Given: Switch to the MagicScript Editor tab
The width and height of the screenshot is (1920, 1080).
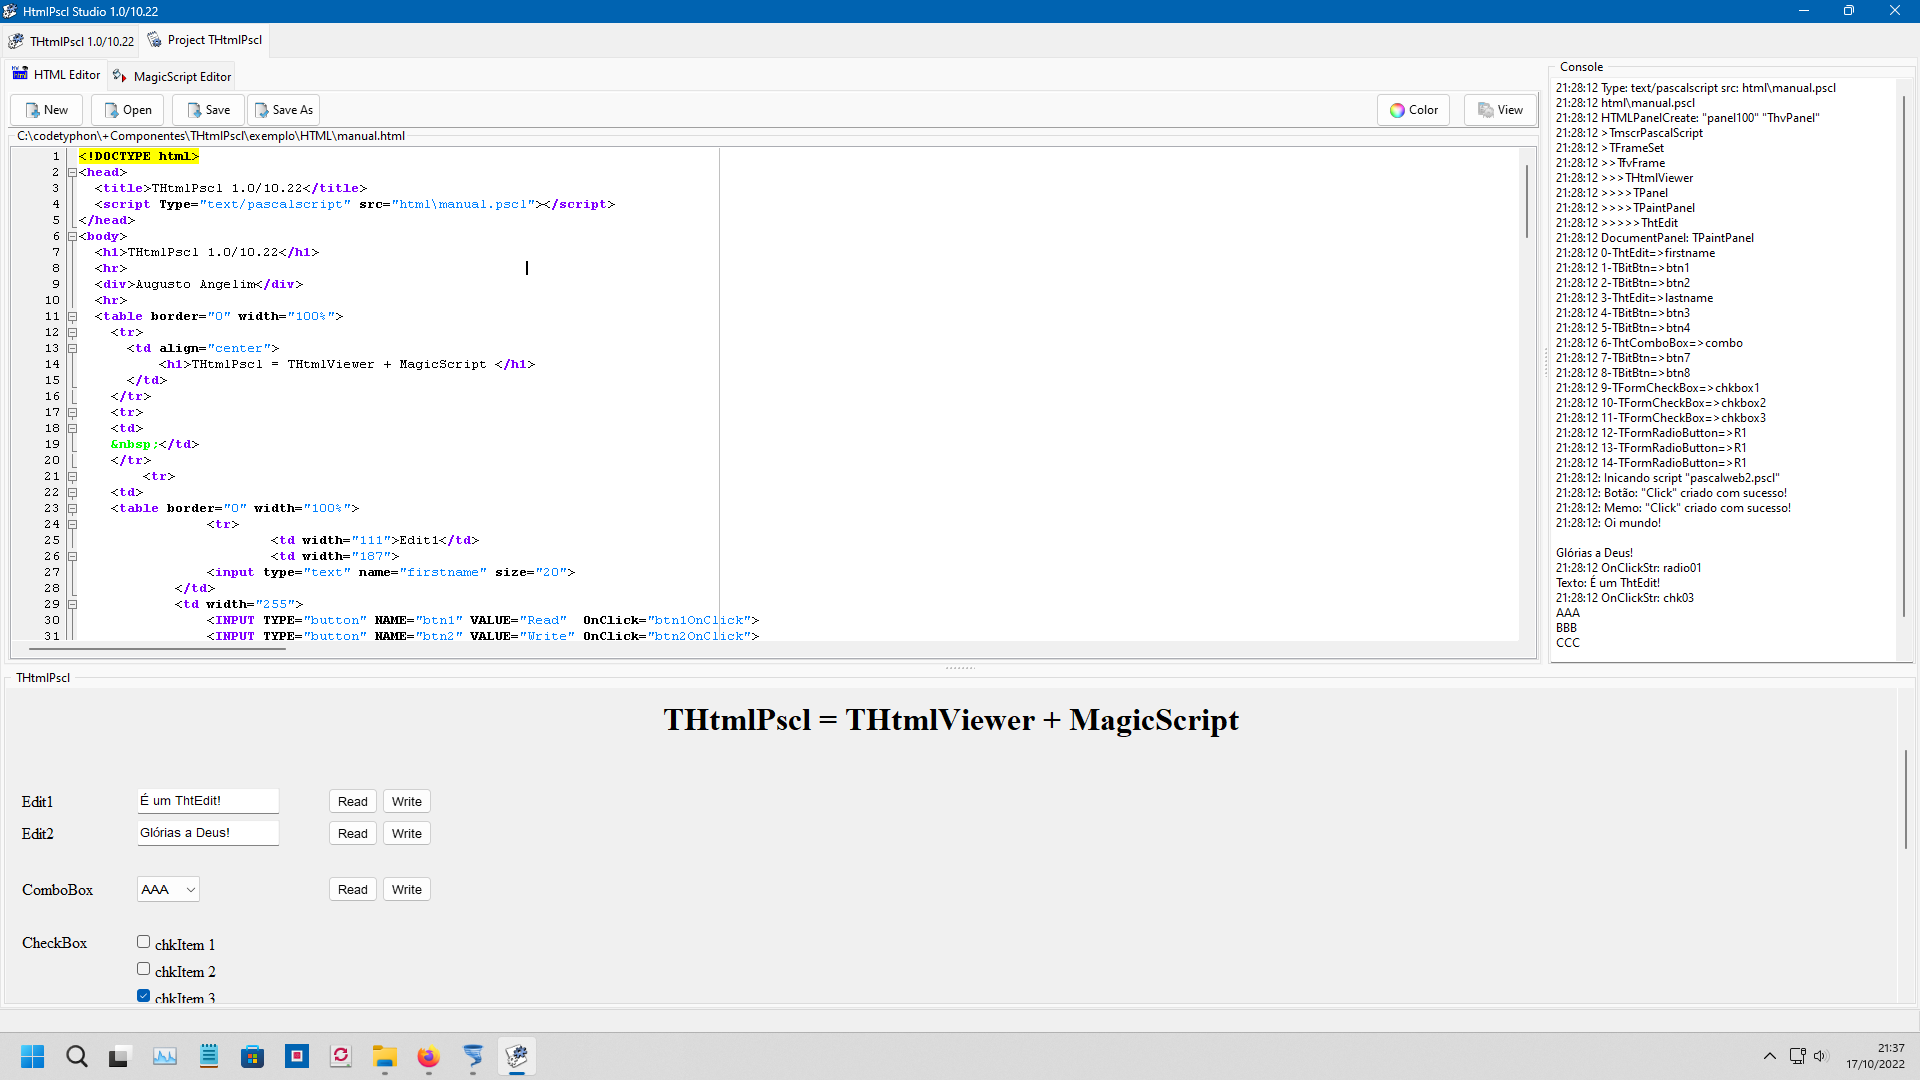Looking at the screenshot, I should tap(172, 76).
